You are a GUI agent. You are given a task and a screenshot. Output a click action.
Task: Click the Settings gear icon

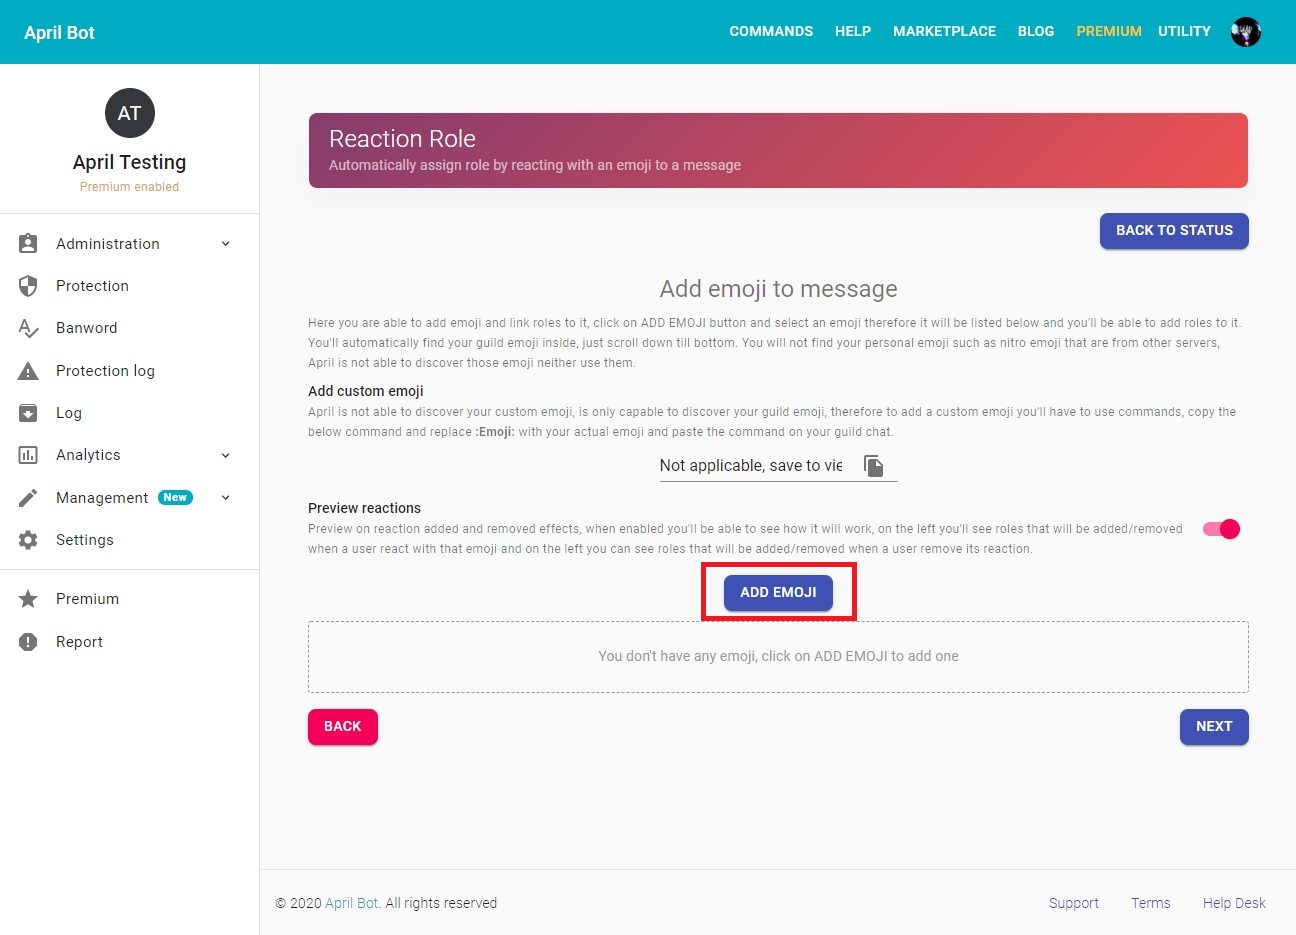point(28,540)
